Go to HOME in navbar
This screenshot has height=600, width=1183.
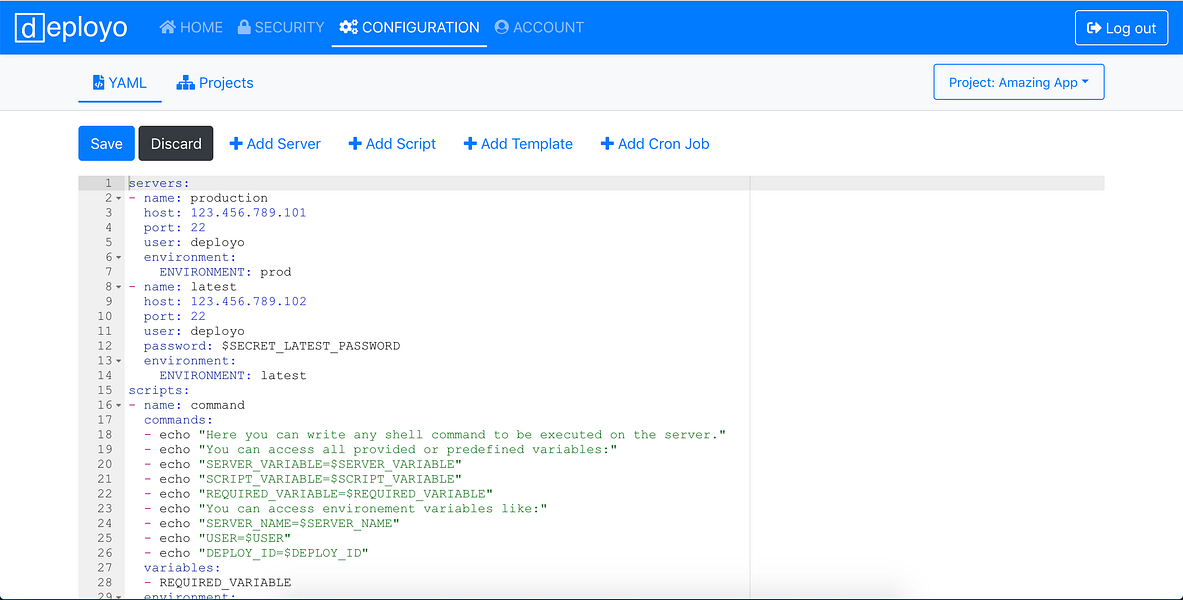tap(191, 27)
